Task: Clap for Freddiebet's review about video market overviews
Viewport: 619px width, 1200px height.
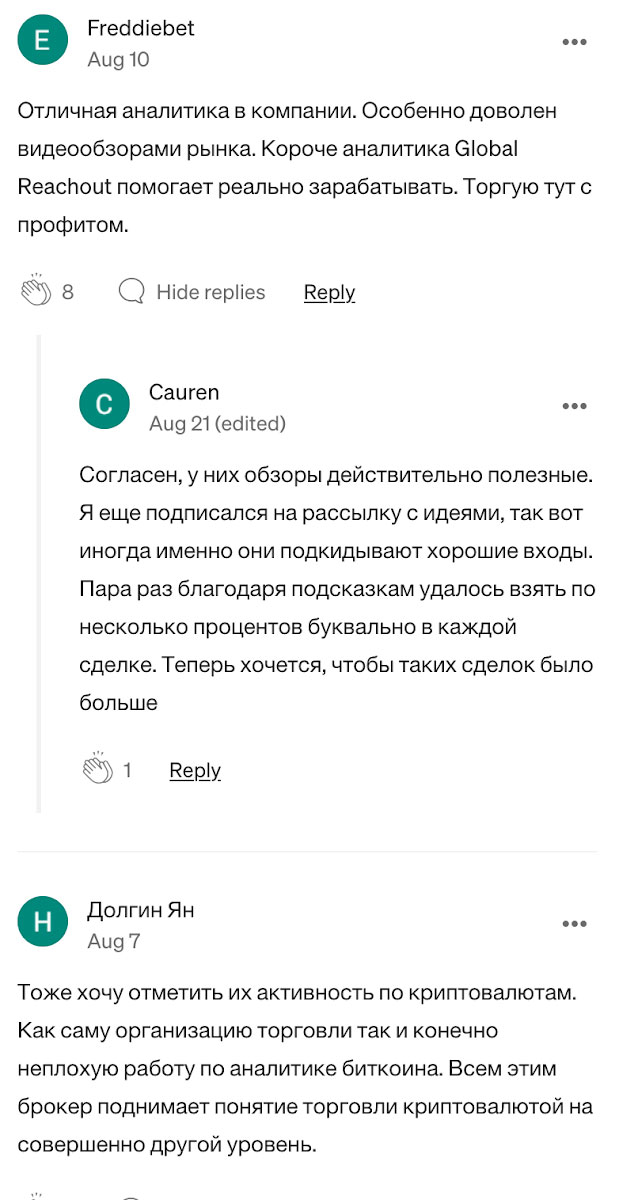Action: (38, 291)
